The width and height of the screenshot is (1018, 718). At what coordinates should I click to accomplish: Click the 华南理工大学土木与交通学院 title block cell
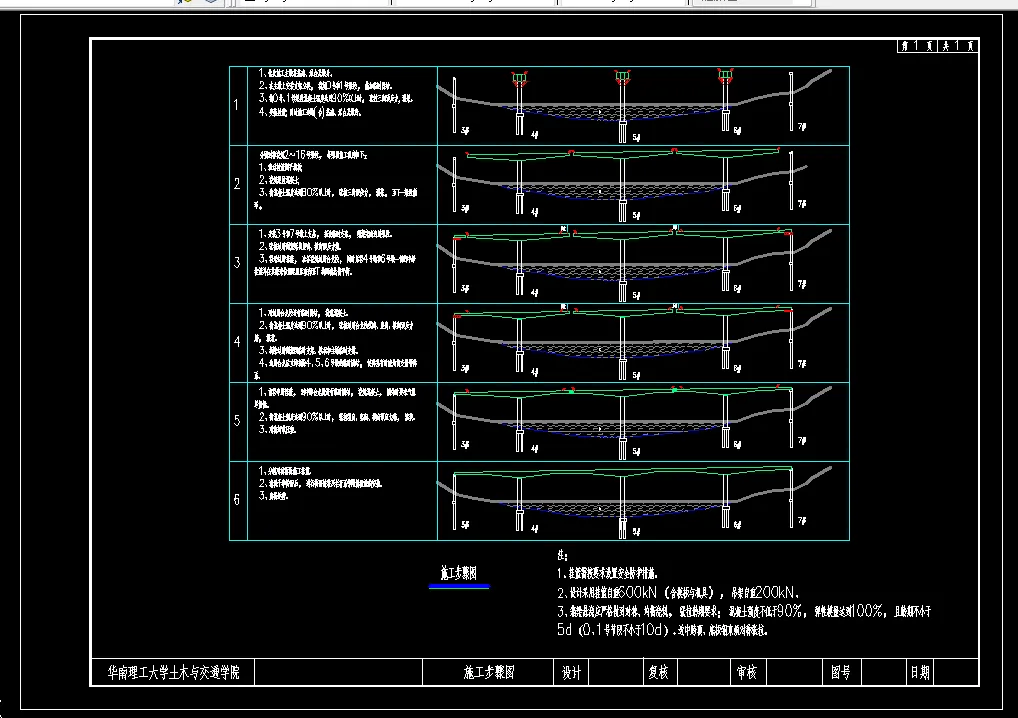(173, 672)
